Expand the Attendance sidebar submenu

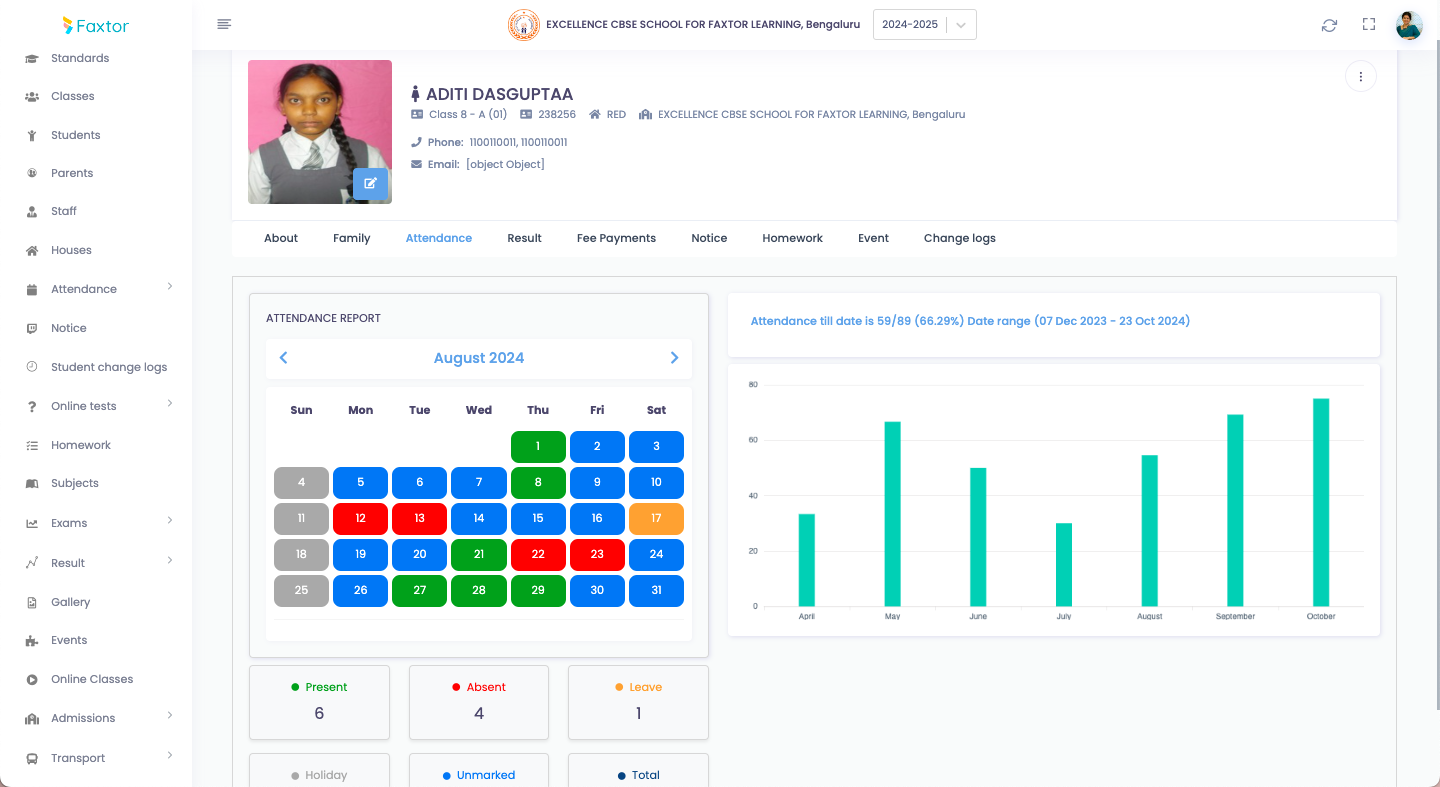(84, 289)
